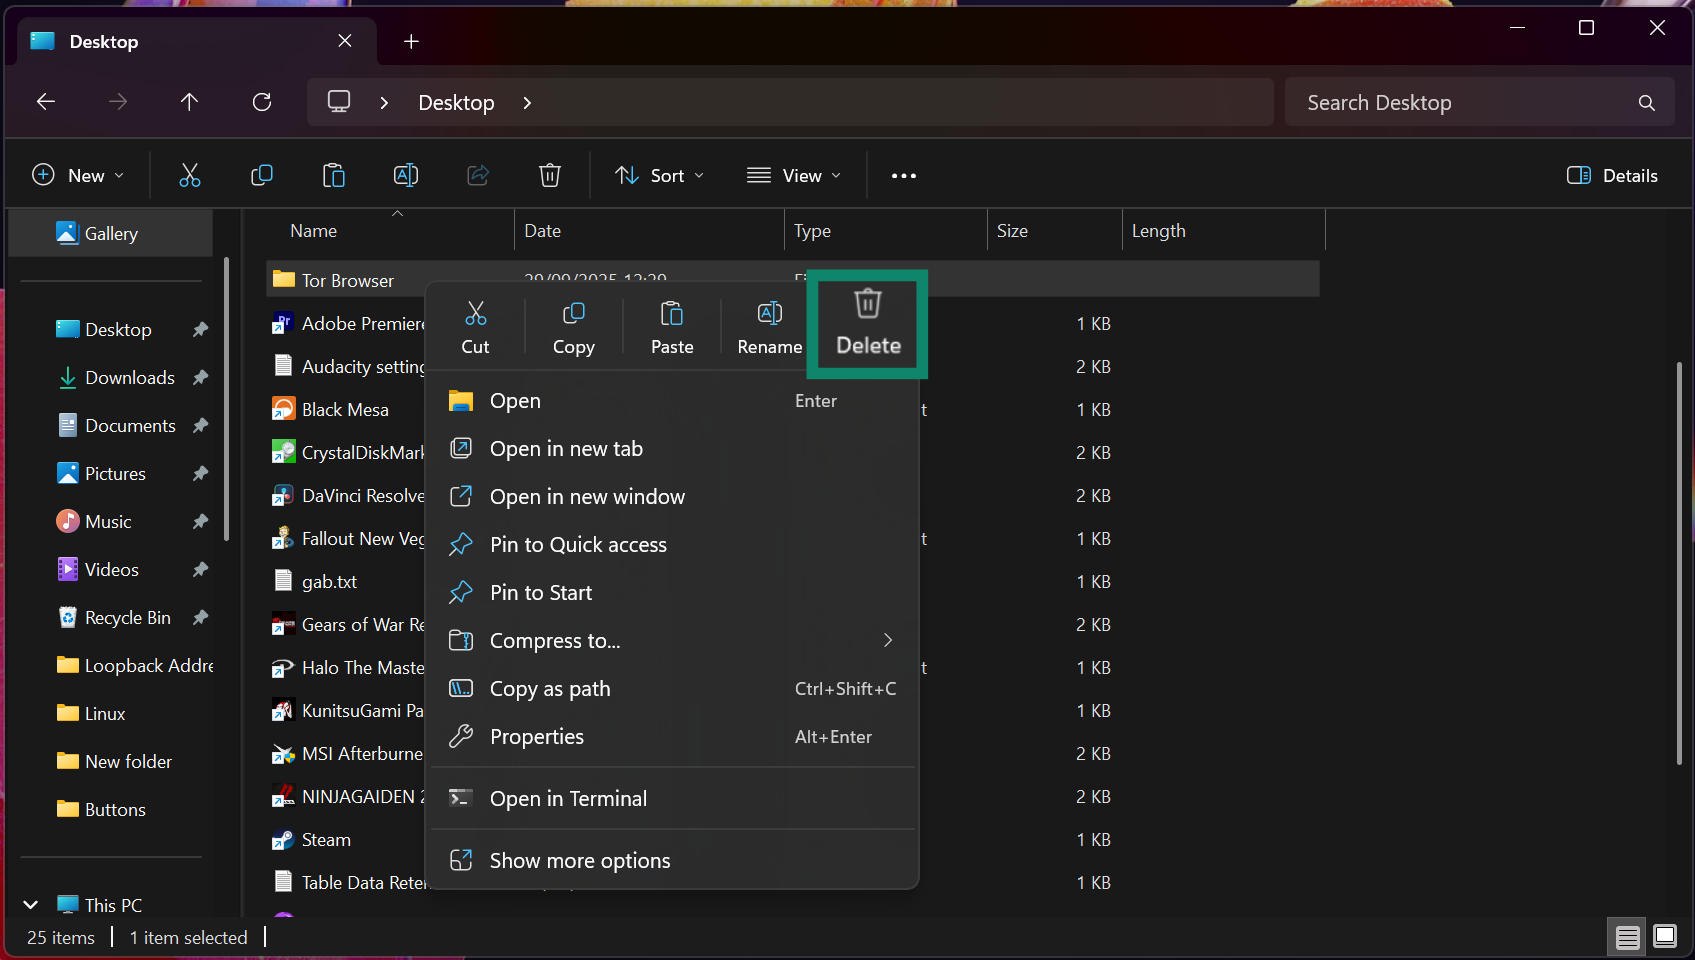Select the Cut icon in the toolbar
Screen dimensions: 1695x960
click(x=190, y=175)
